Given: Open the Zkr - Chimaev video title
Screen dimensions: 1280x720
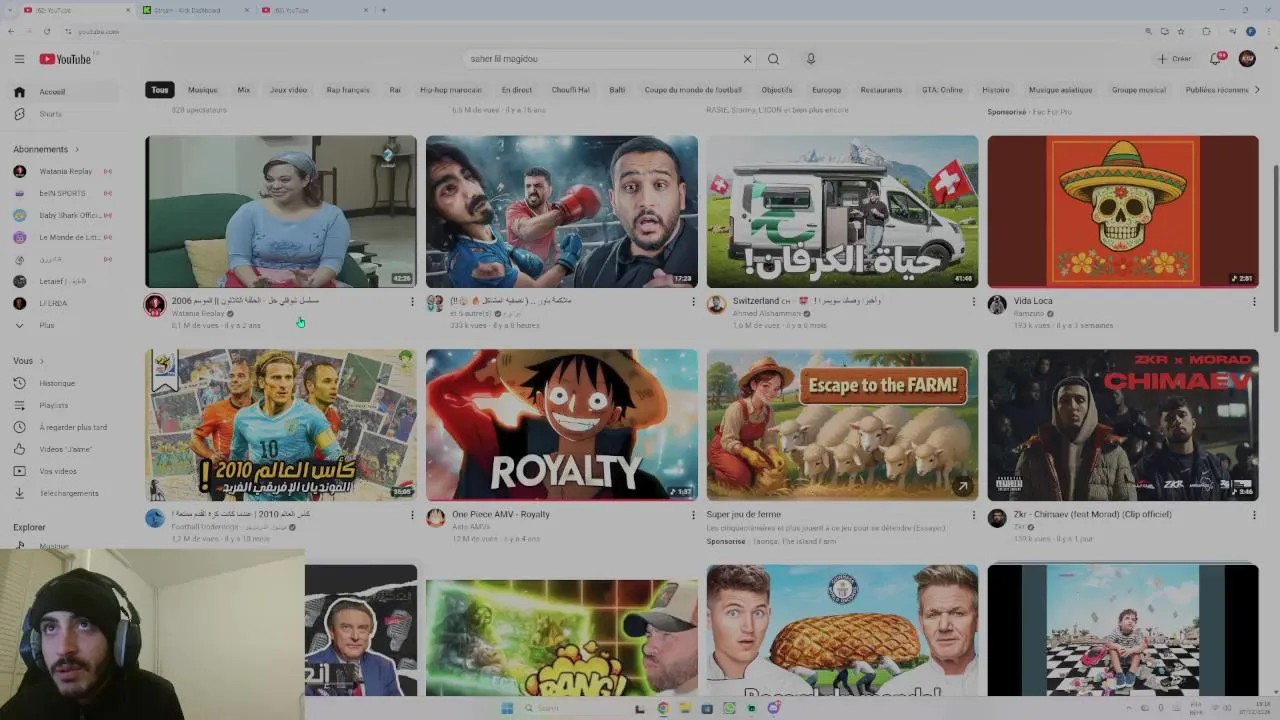Looking at the screenshot, I should pyautogui.click(x=1092, y=514).
